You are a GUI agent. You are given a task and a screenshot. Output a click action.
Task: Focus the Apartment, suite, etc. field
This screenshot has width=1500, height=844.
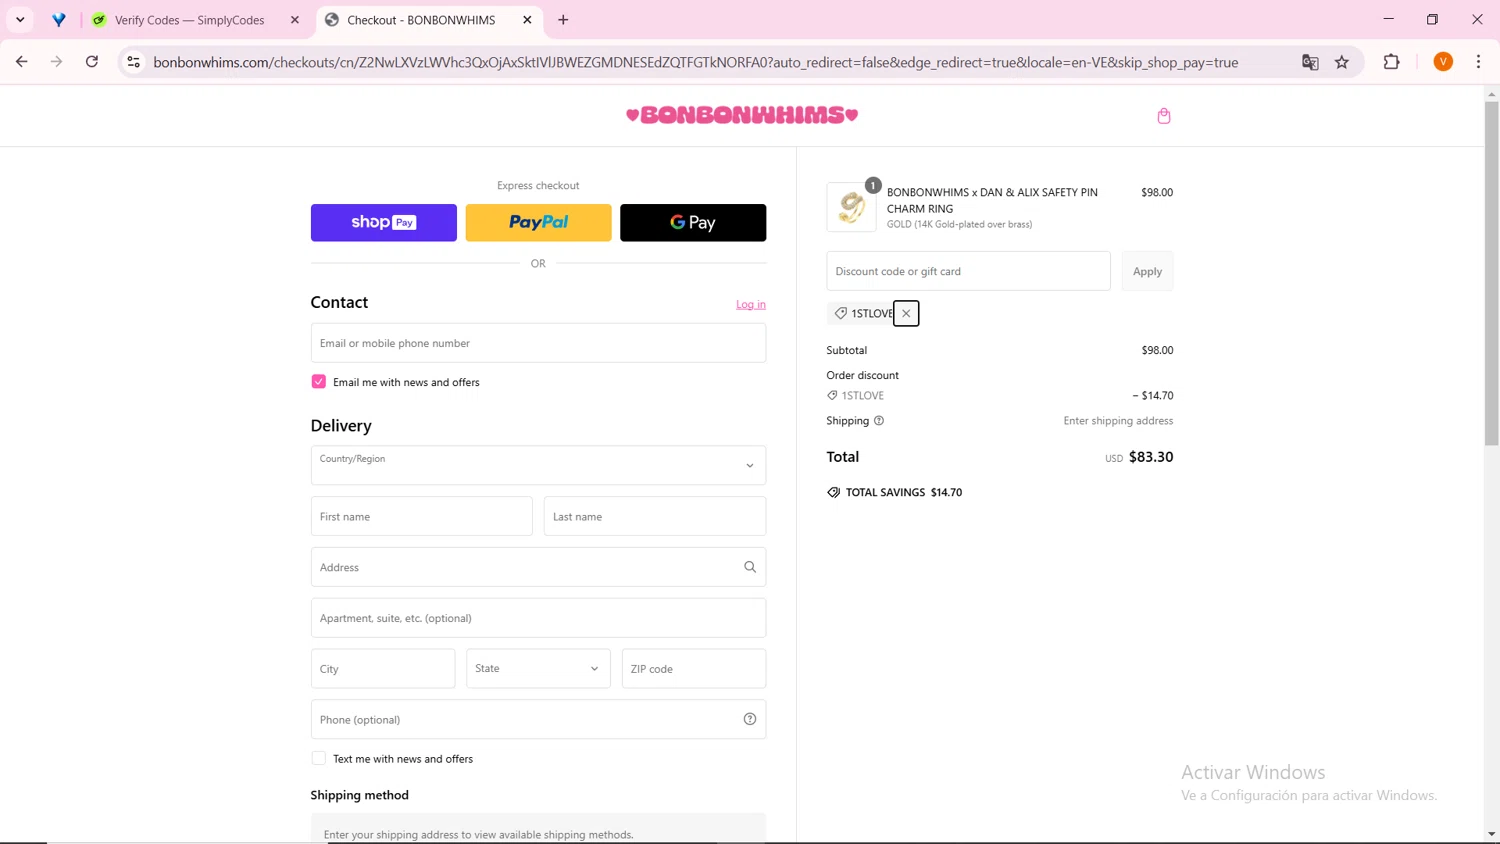click(538, 618)
